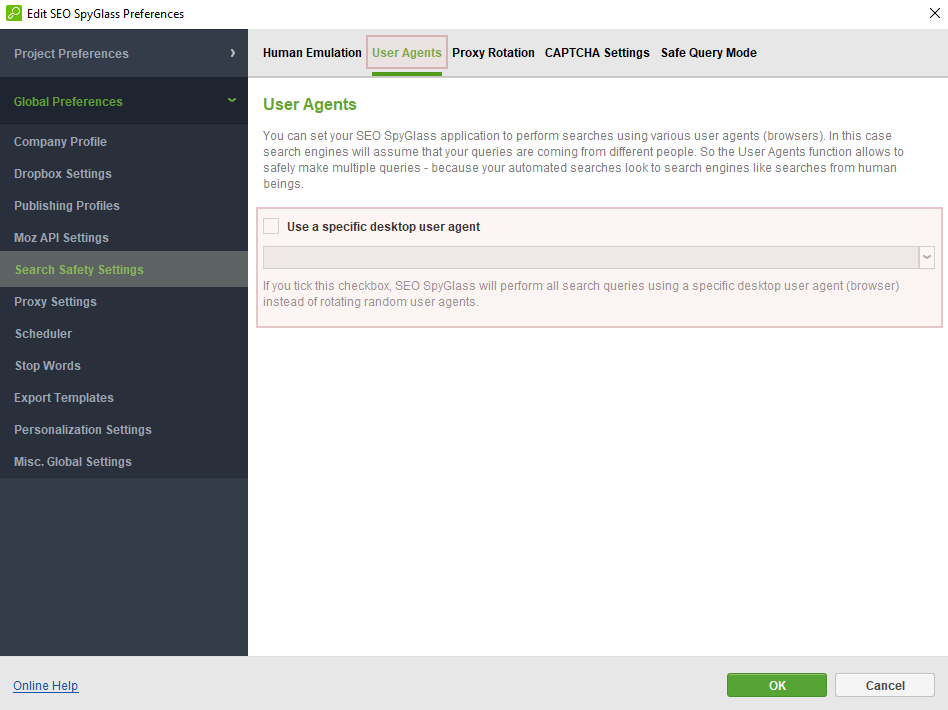Expand Project Preferences chevron arrow
The image size is (948, 710).
pyautogui.click(x=233, y=53)
